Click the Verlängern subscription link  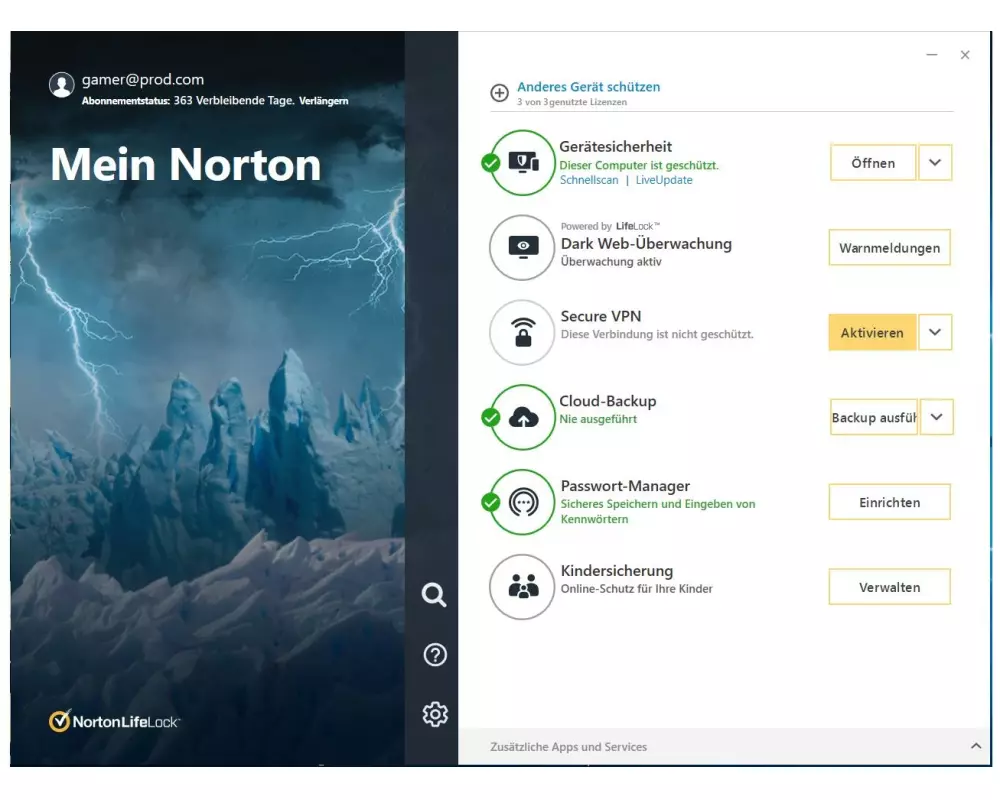[323, 101]
